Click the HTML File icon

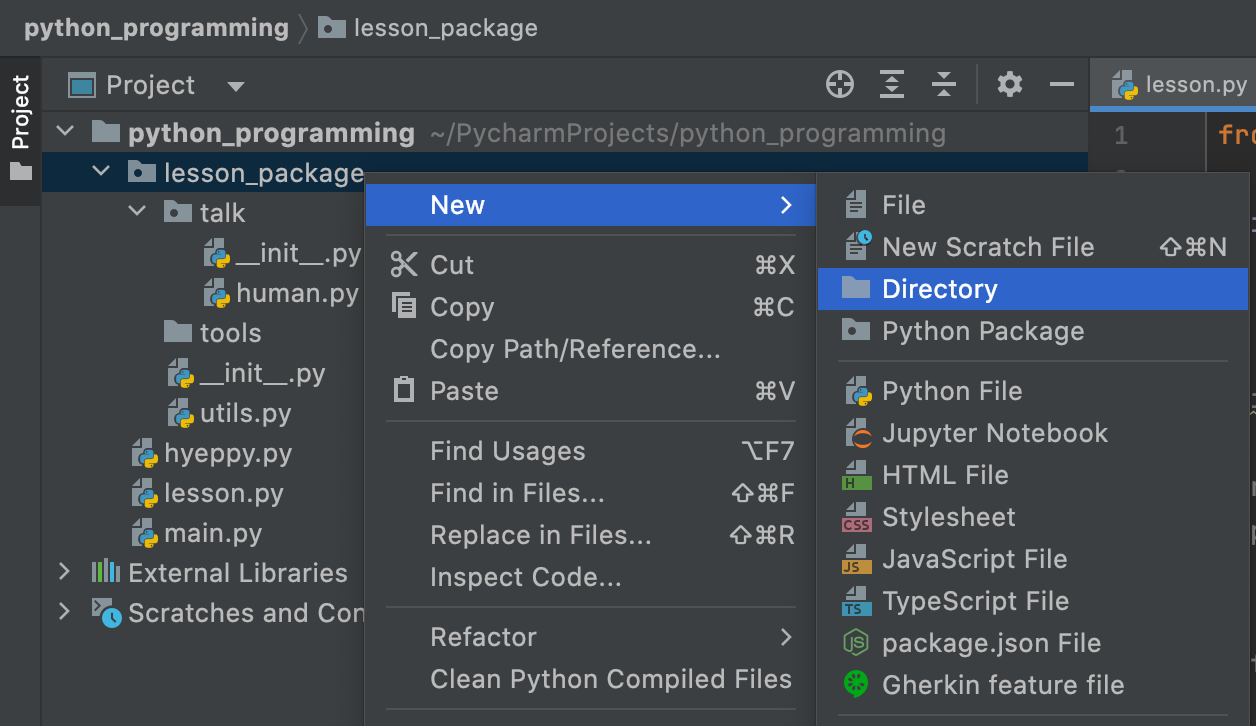[x=857, y=475]
